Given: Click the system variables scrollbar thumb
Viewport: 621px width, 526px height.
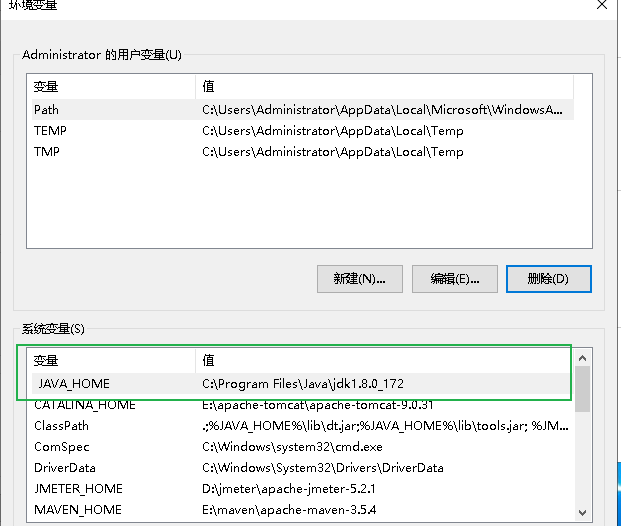Looking at the screenshot, I should point(582,389).
